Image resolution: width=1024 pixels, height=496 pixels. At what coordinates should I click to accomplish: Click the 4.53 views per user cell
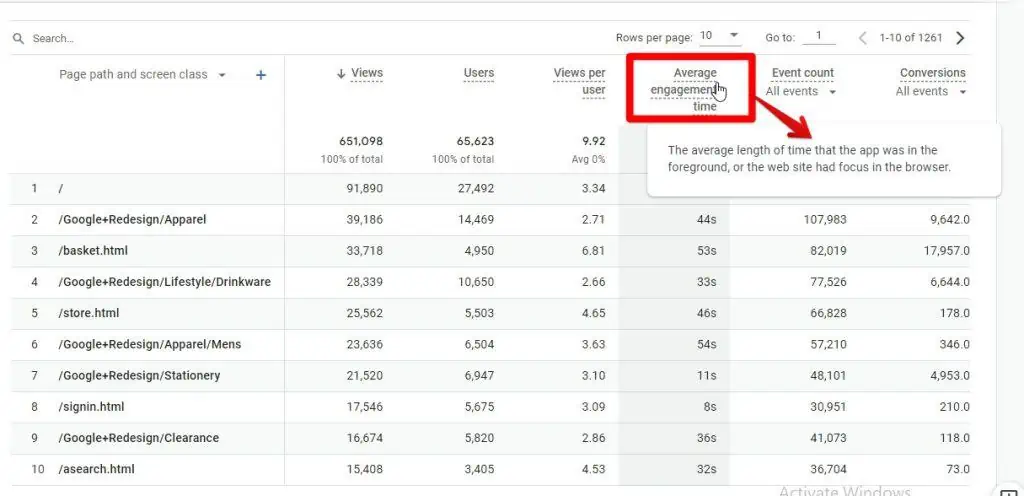click(x=594, y=469)
